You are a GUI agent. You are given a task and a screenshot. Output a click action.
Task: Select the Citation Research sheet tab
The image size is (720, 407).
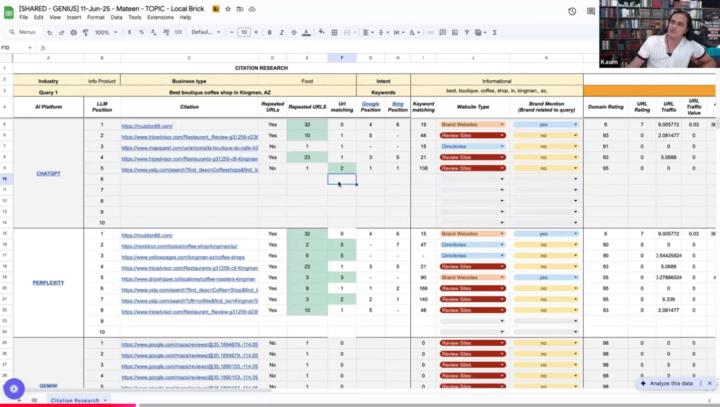[78, 400]
